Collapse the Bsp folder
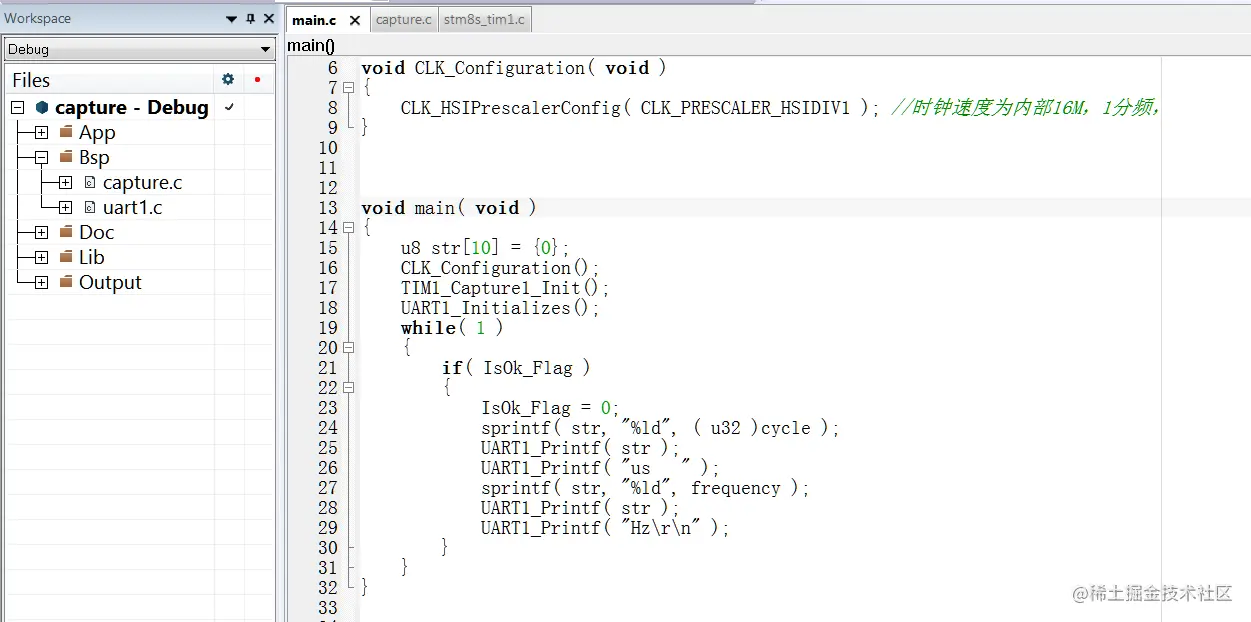Viewport: 1251px width, 622px height. [41, 158]
